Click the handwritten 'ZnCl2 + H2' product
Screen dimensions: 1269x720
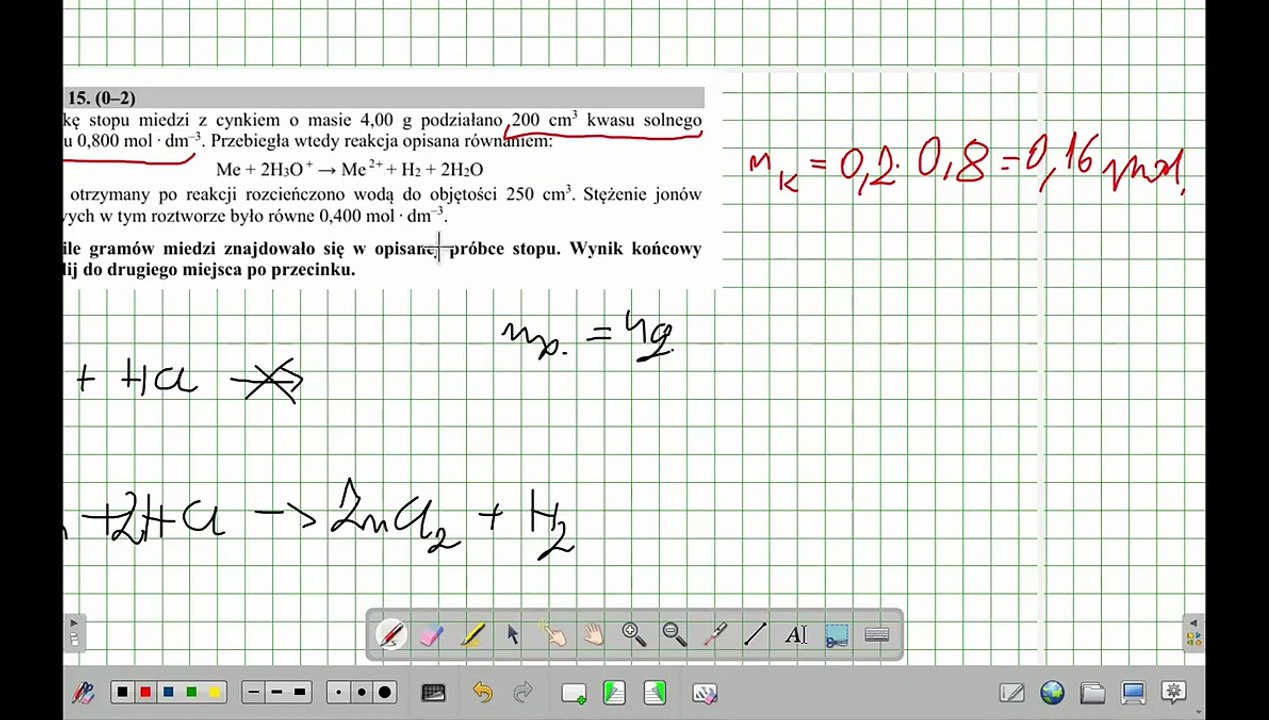click(453, 518)
